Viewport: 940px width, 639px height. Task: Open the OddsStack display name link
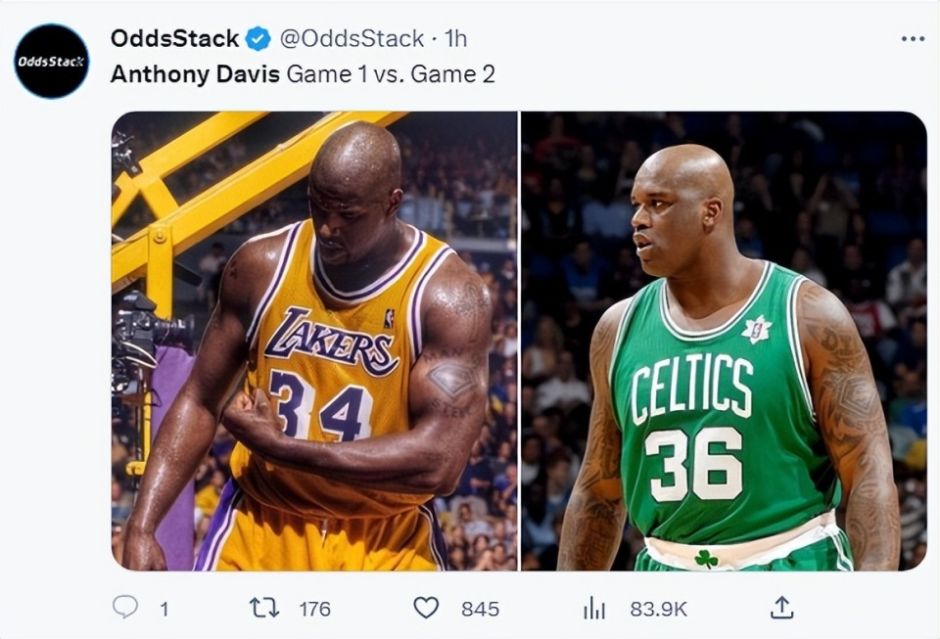click(175, 39)
